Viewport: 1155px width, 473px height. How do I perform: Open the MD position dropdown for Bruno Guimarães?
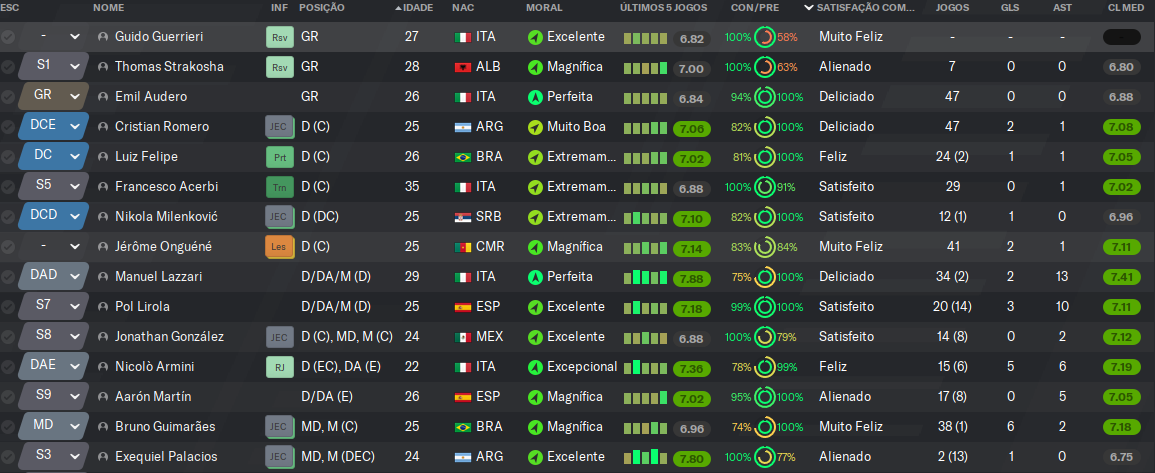point(74,427)
